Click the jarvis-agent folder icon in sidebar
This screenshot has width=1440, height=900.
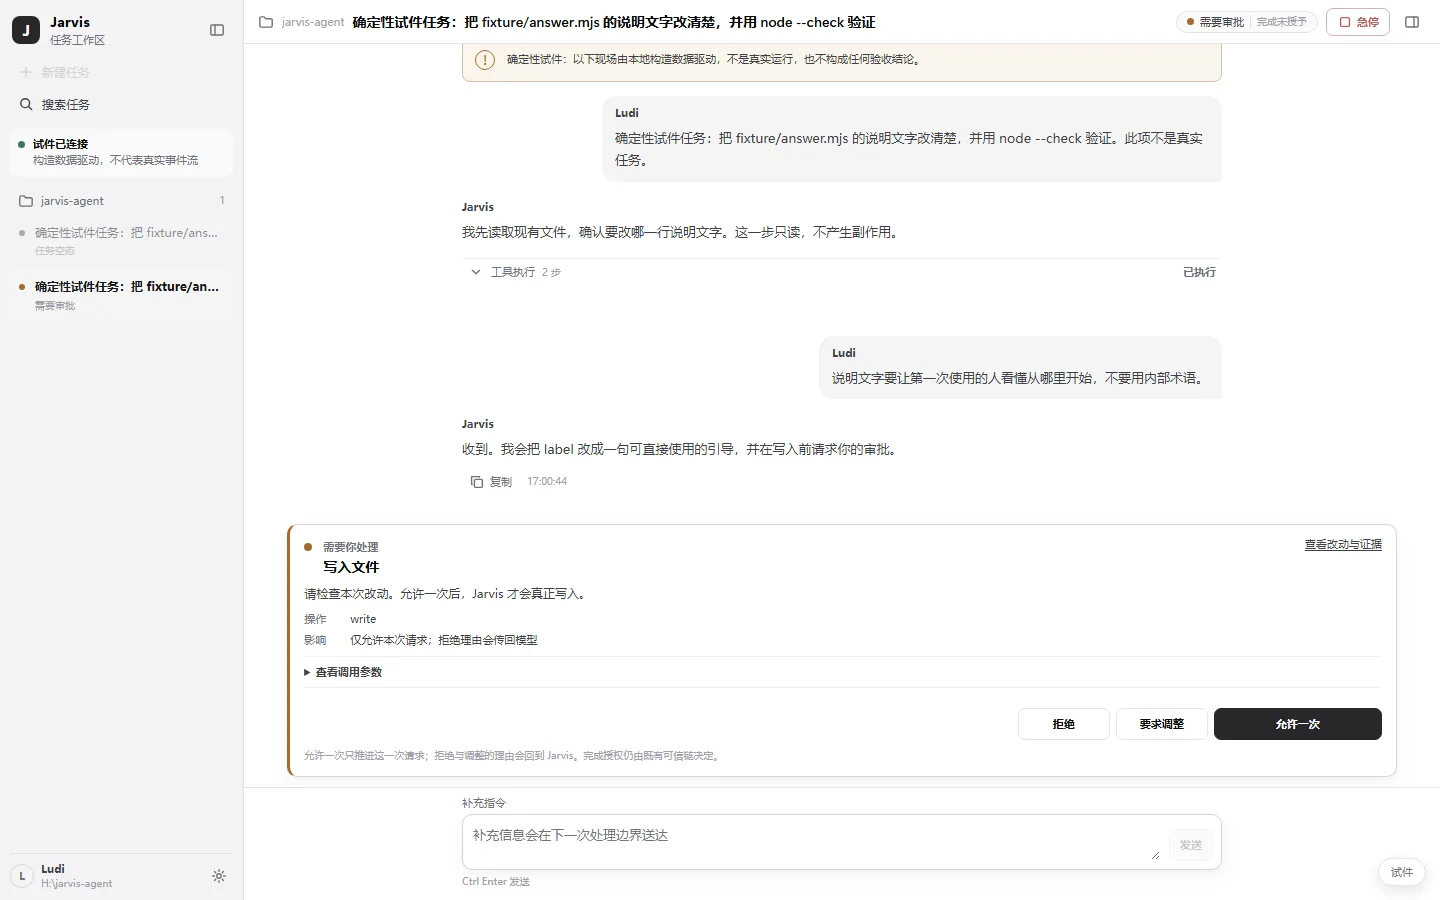pyautogui.click(x=26, y=201)
